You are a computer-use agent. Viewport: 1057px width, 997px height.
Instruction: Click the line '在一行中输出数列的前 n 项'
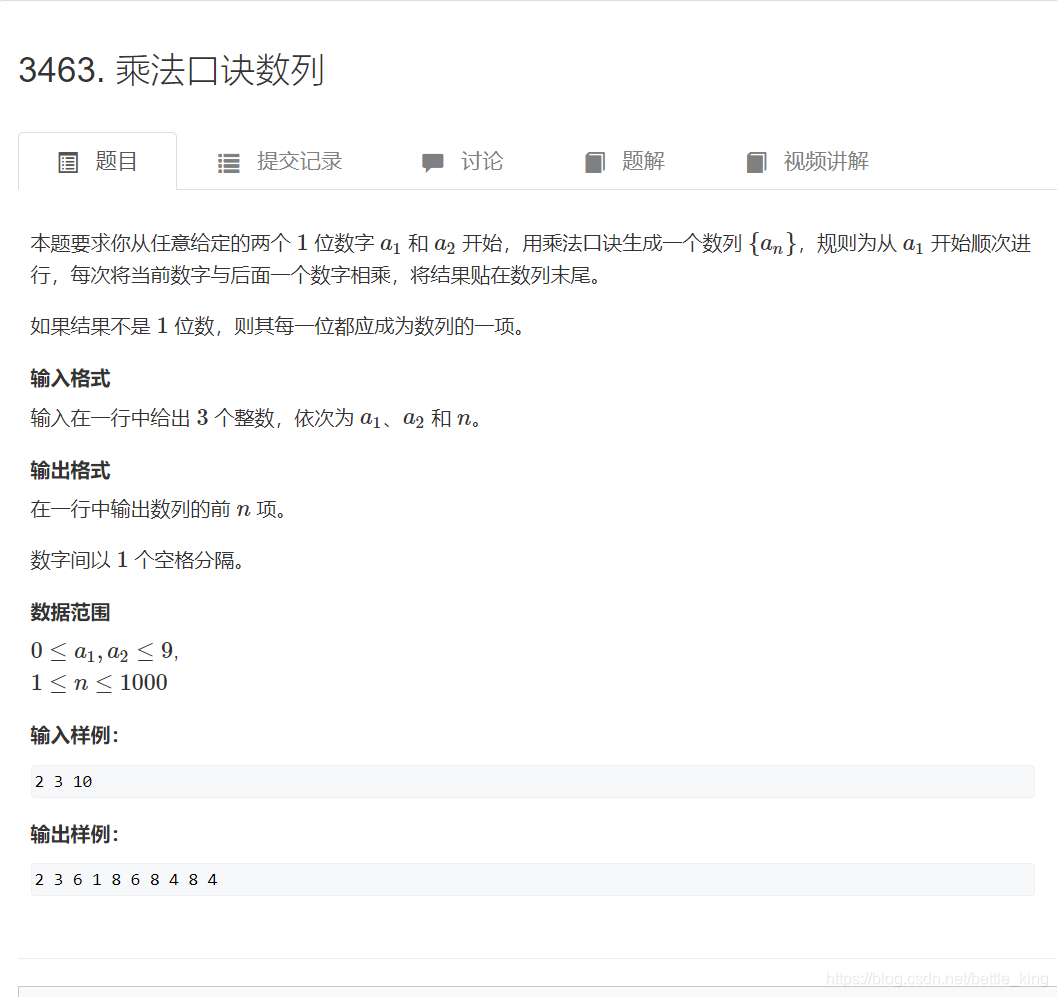(x=159, y=509)
